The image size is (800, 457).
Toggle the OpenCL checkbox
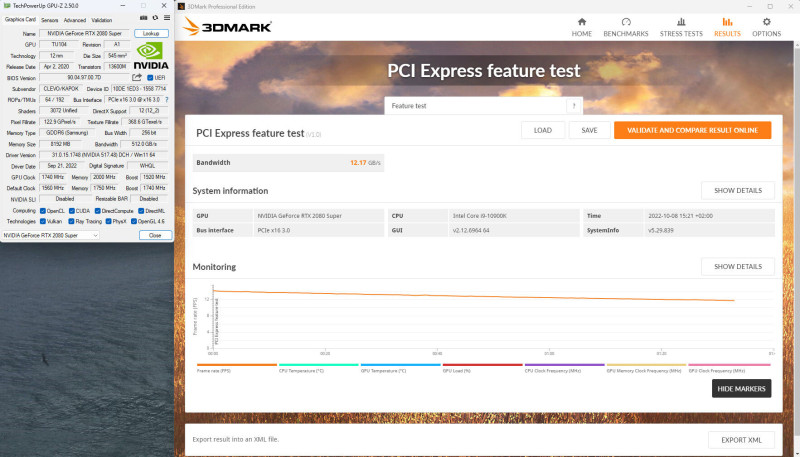(x=43, y=211)
